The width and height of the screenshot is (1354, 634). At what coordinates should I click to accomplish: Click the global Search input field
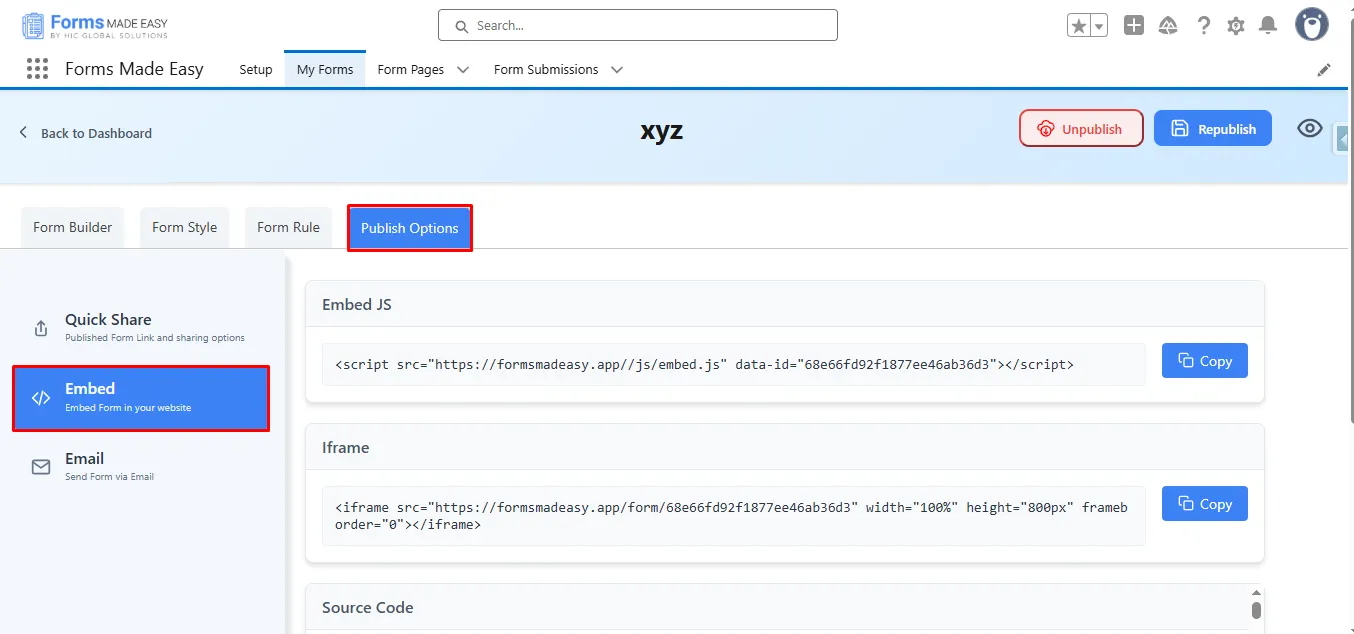pos(637,25)
